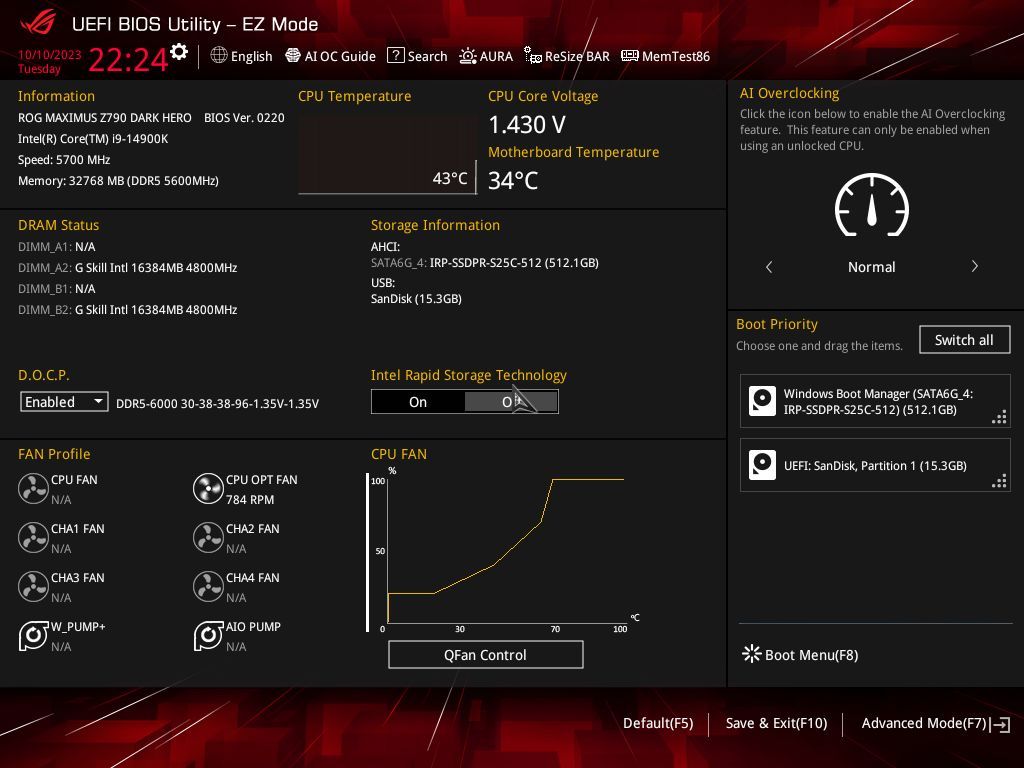Turn Intel Rapid Storage Technology On
Screen dimensions: 1024x768
[418, 402]
